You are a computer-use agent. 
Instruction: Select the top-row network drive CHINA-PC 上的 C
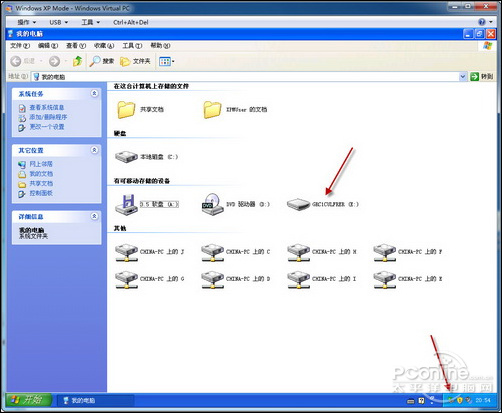[x=213, y=252]
